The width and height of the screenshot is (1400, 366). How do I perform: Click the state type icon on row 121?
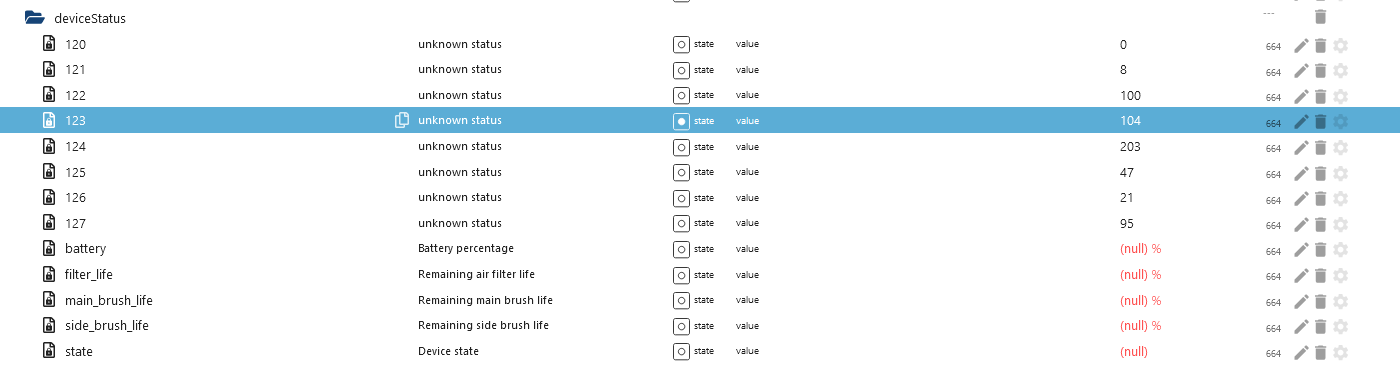[681, 70]
